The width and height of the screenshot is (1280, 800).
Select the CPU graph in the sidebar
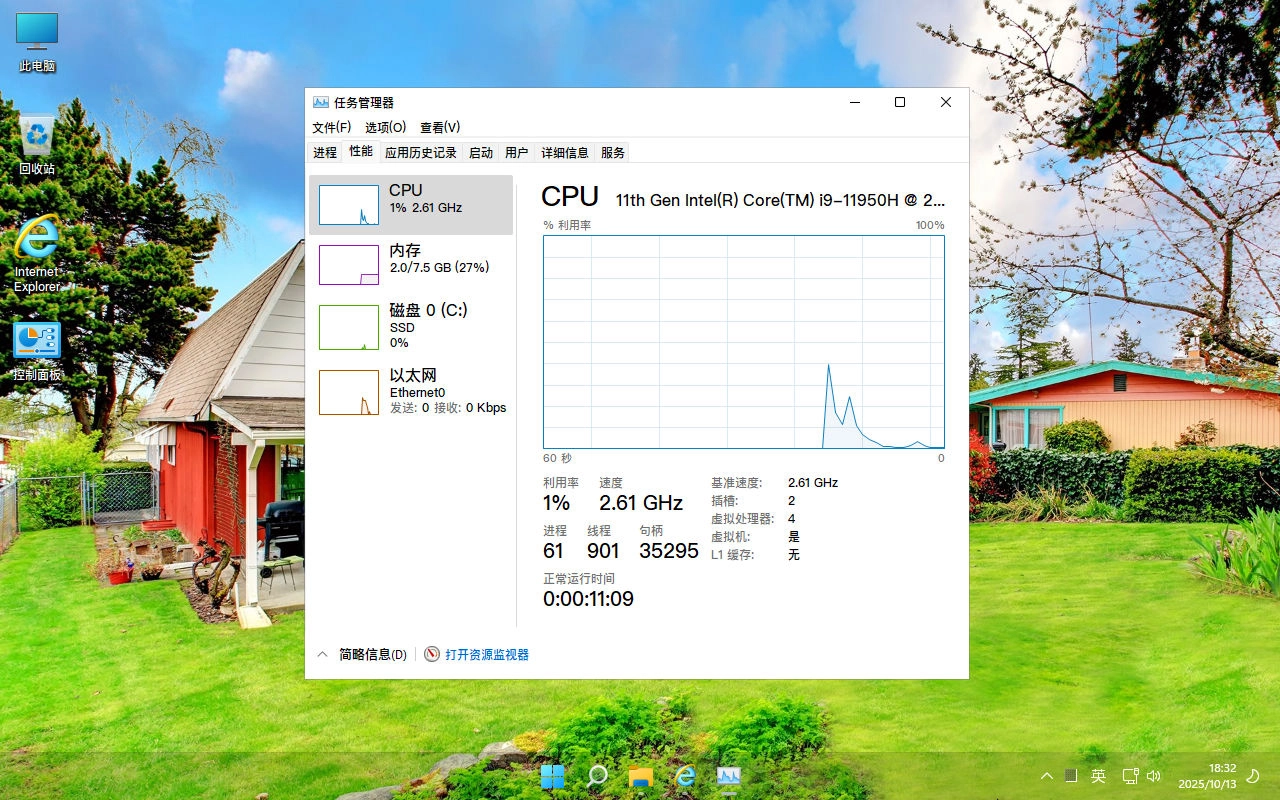(410, 203)
